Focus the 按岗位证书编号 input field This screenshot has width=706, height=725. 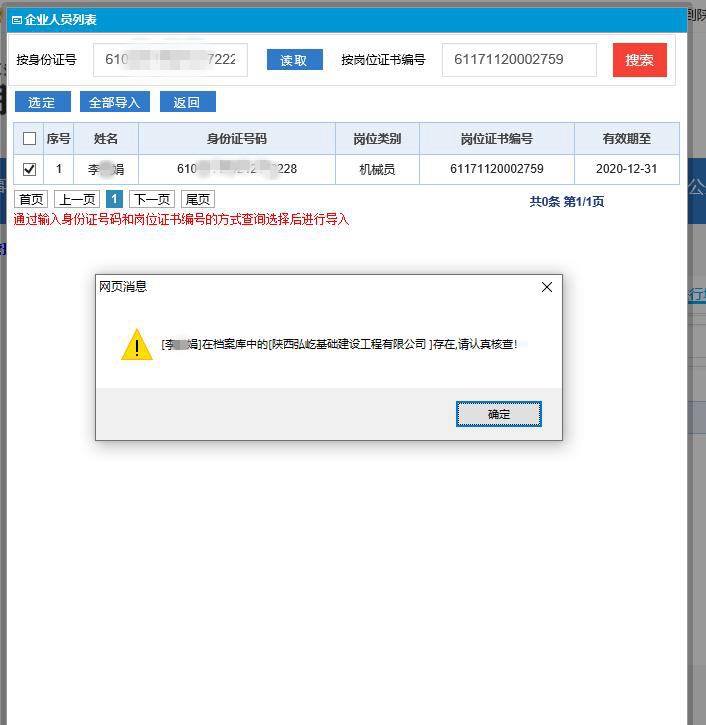[x=518, y=60]
